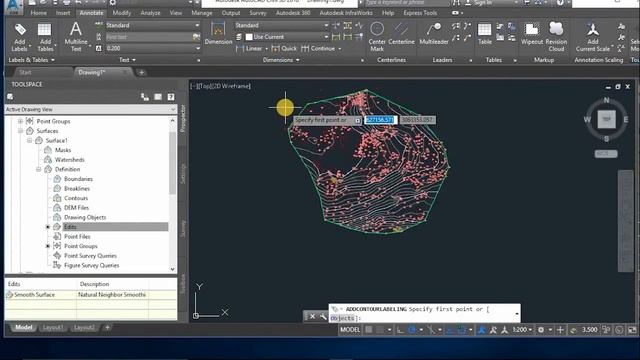The height and width of the screenshot is (360, 640).
Task: Close the command line with X
Action: (313, 316)
